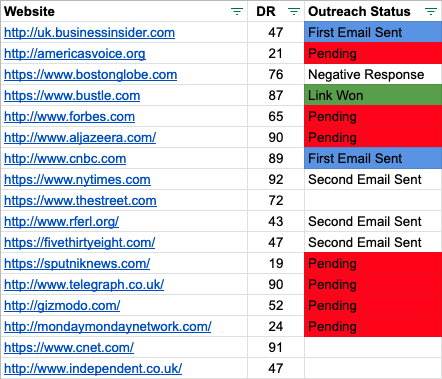Open the americasvoice.org link
The height and width of the screenshot is (379, 442).
(75, 54)
